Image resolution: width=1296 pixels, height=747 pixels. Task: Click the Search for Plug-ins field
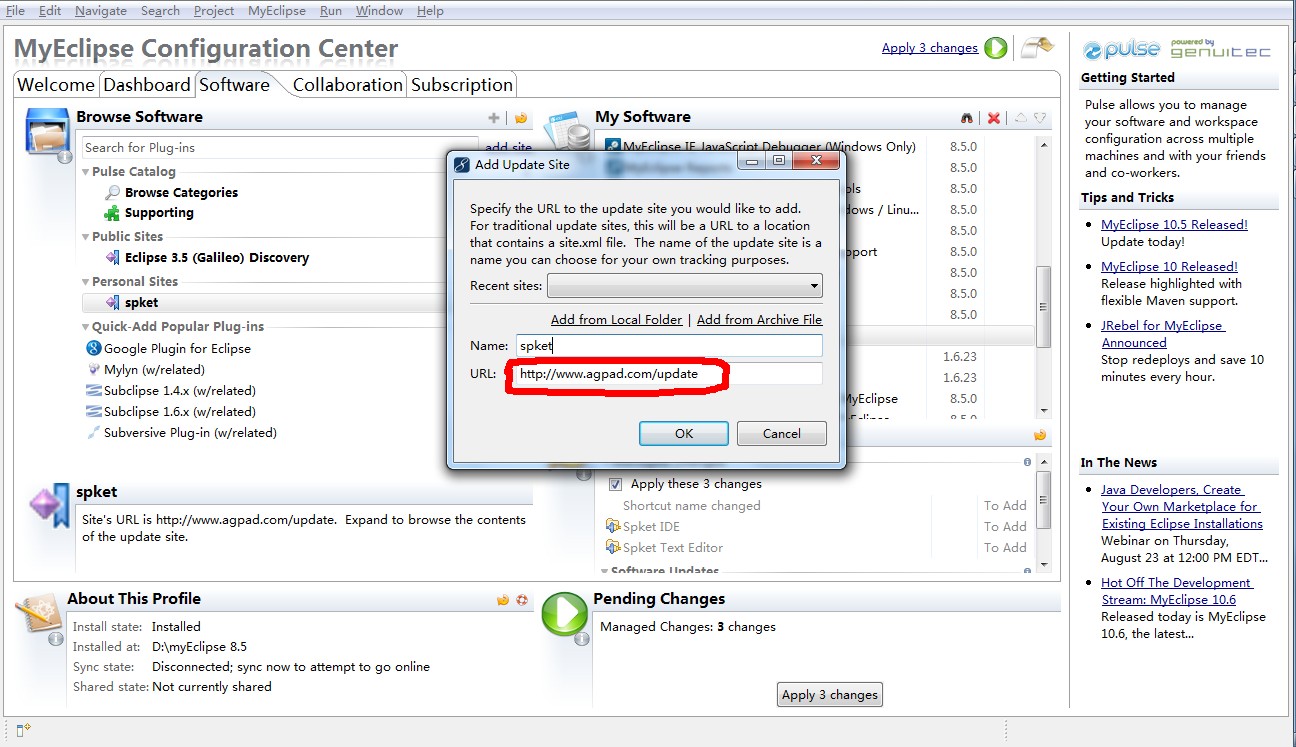280,147
